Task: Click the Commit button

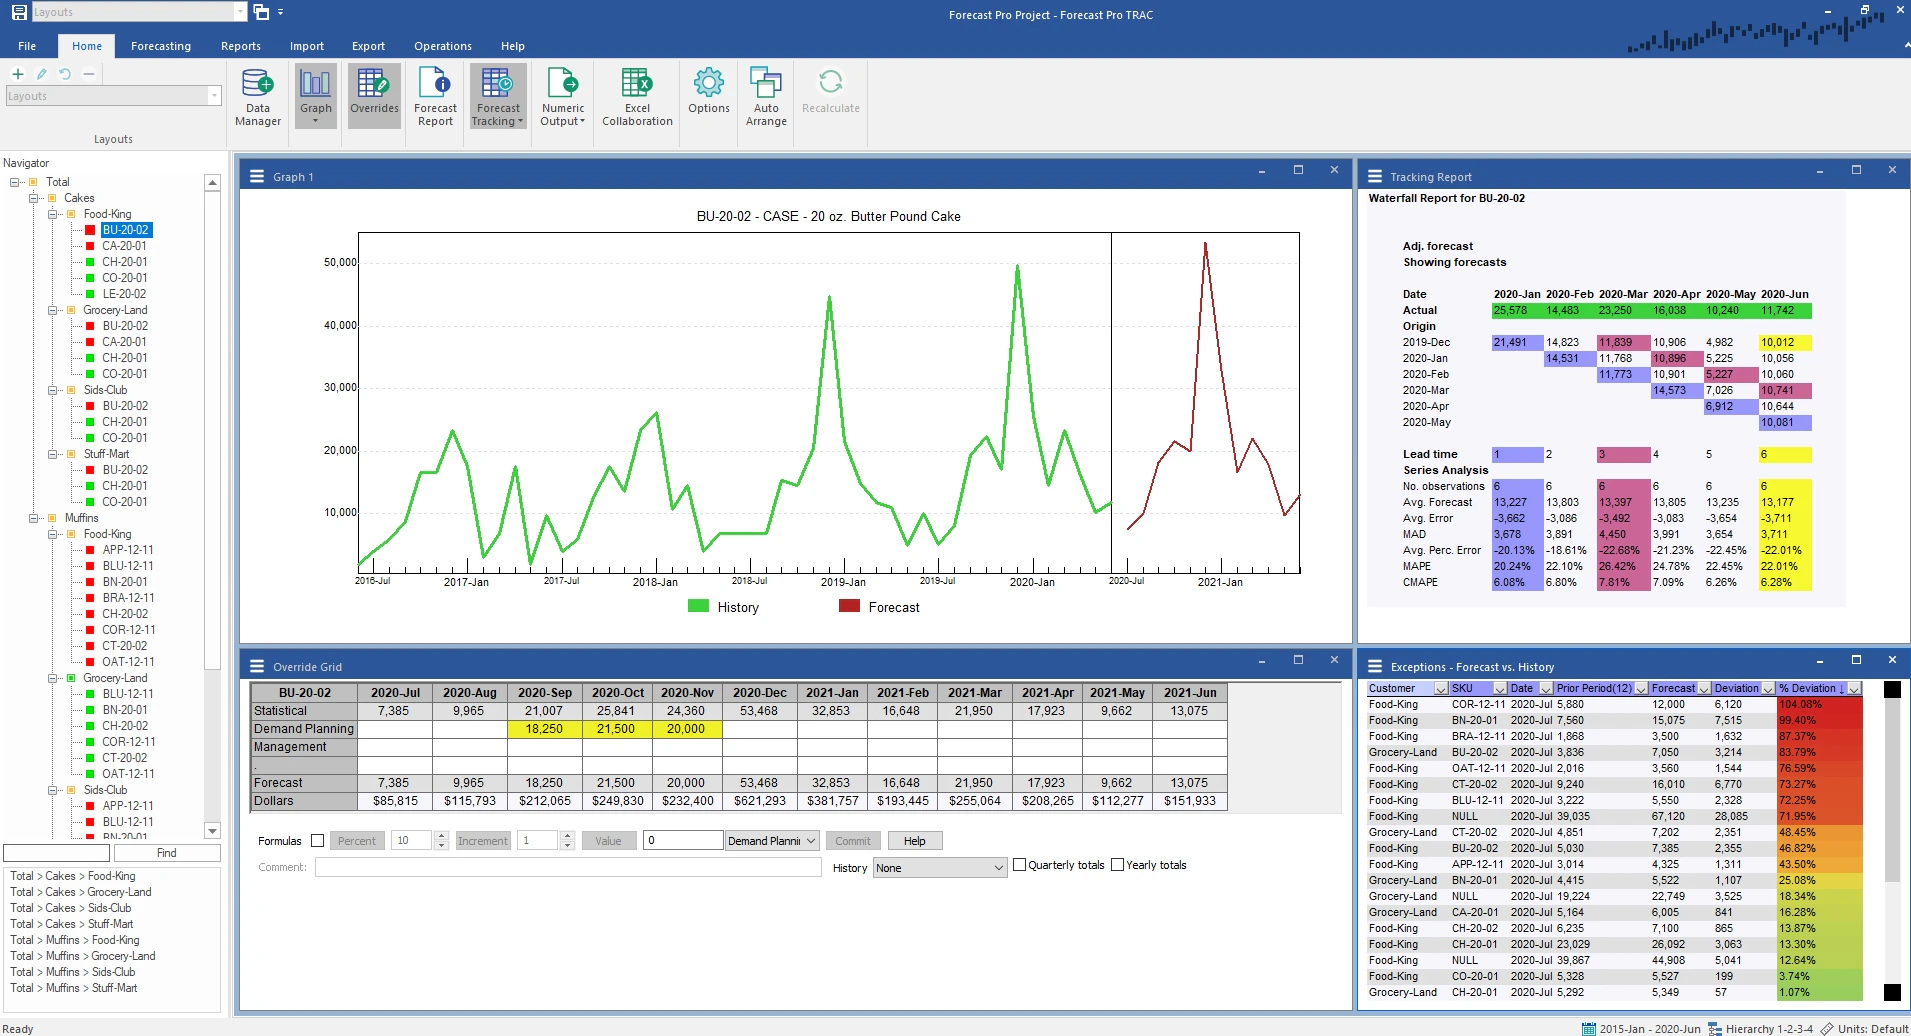Action: (x=852, y=840)
